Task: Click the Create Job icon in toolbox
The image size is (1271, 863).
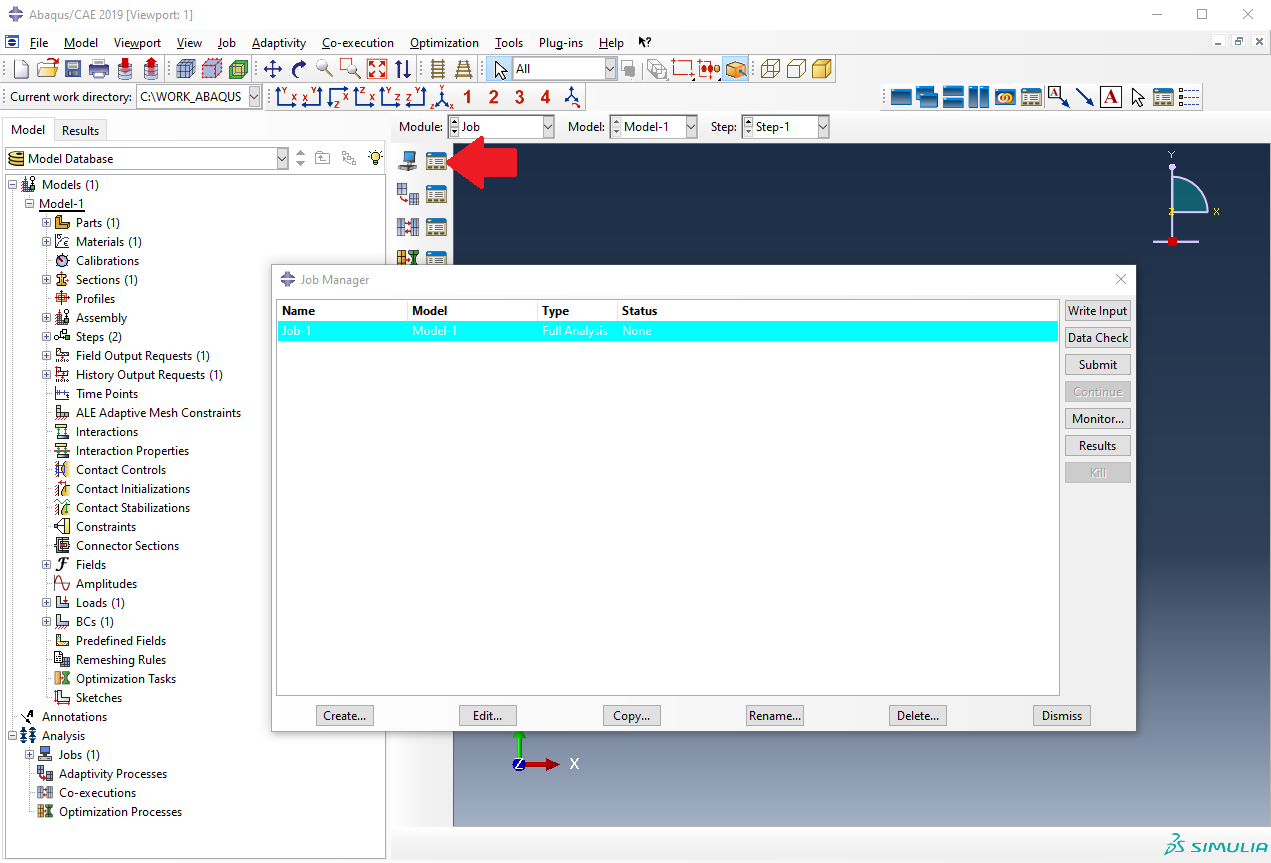Action: (407, 160)
